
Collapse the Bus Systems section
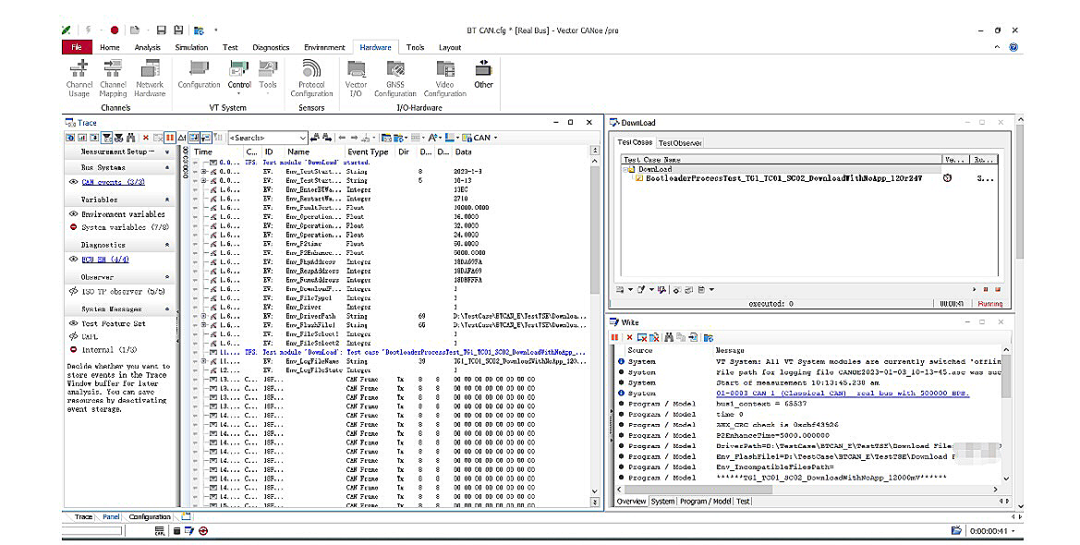pos(167,168)
